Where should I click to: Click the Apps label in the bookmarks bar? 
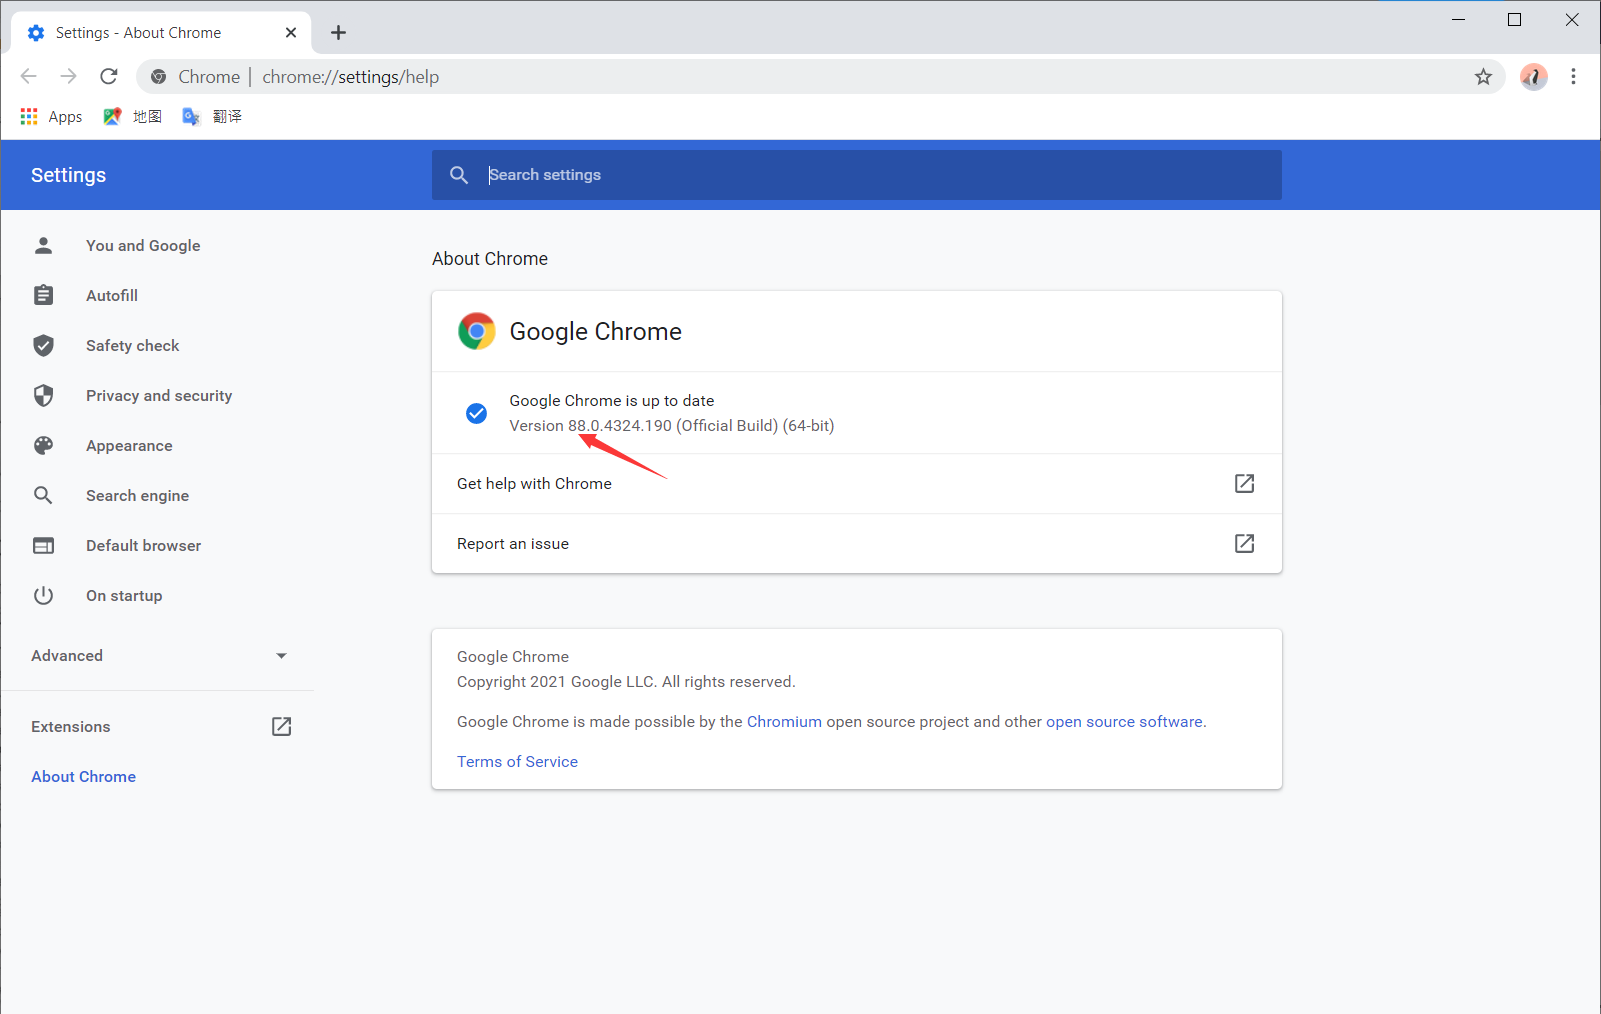[65, 117]
